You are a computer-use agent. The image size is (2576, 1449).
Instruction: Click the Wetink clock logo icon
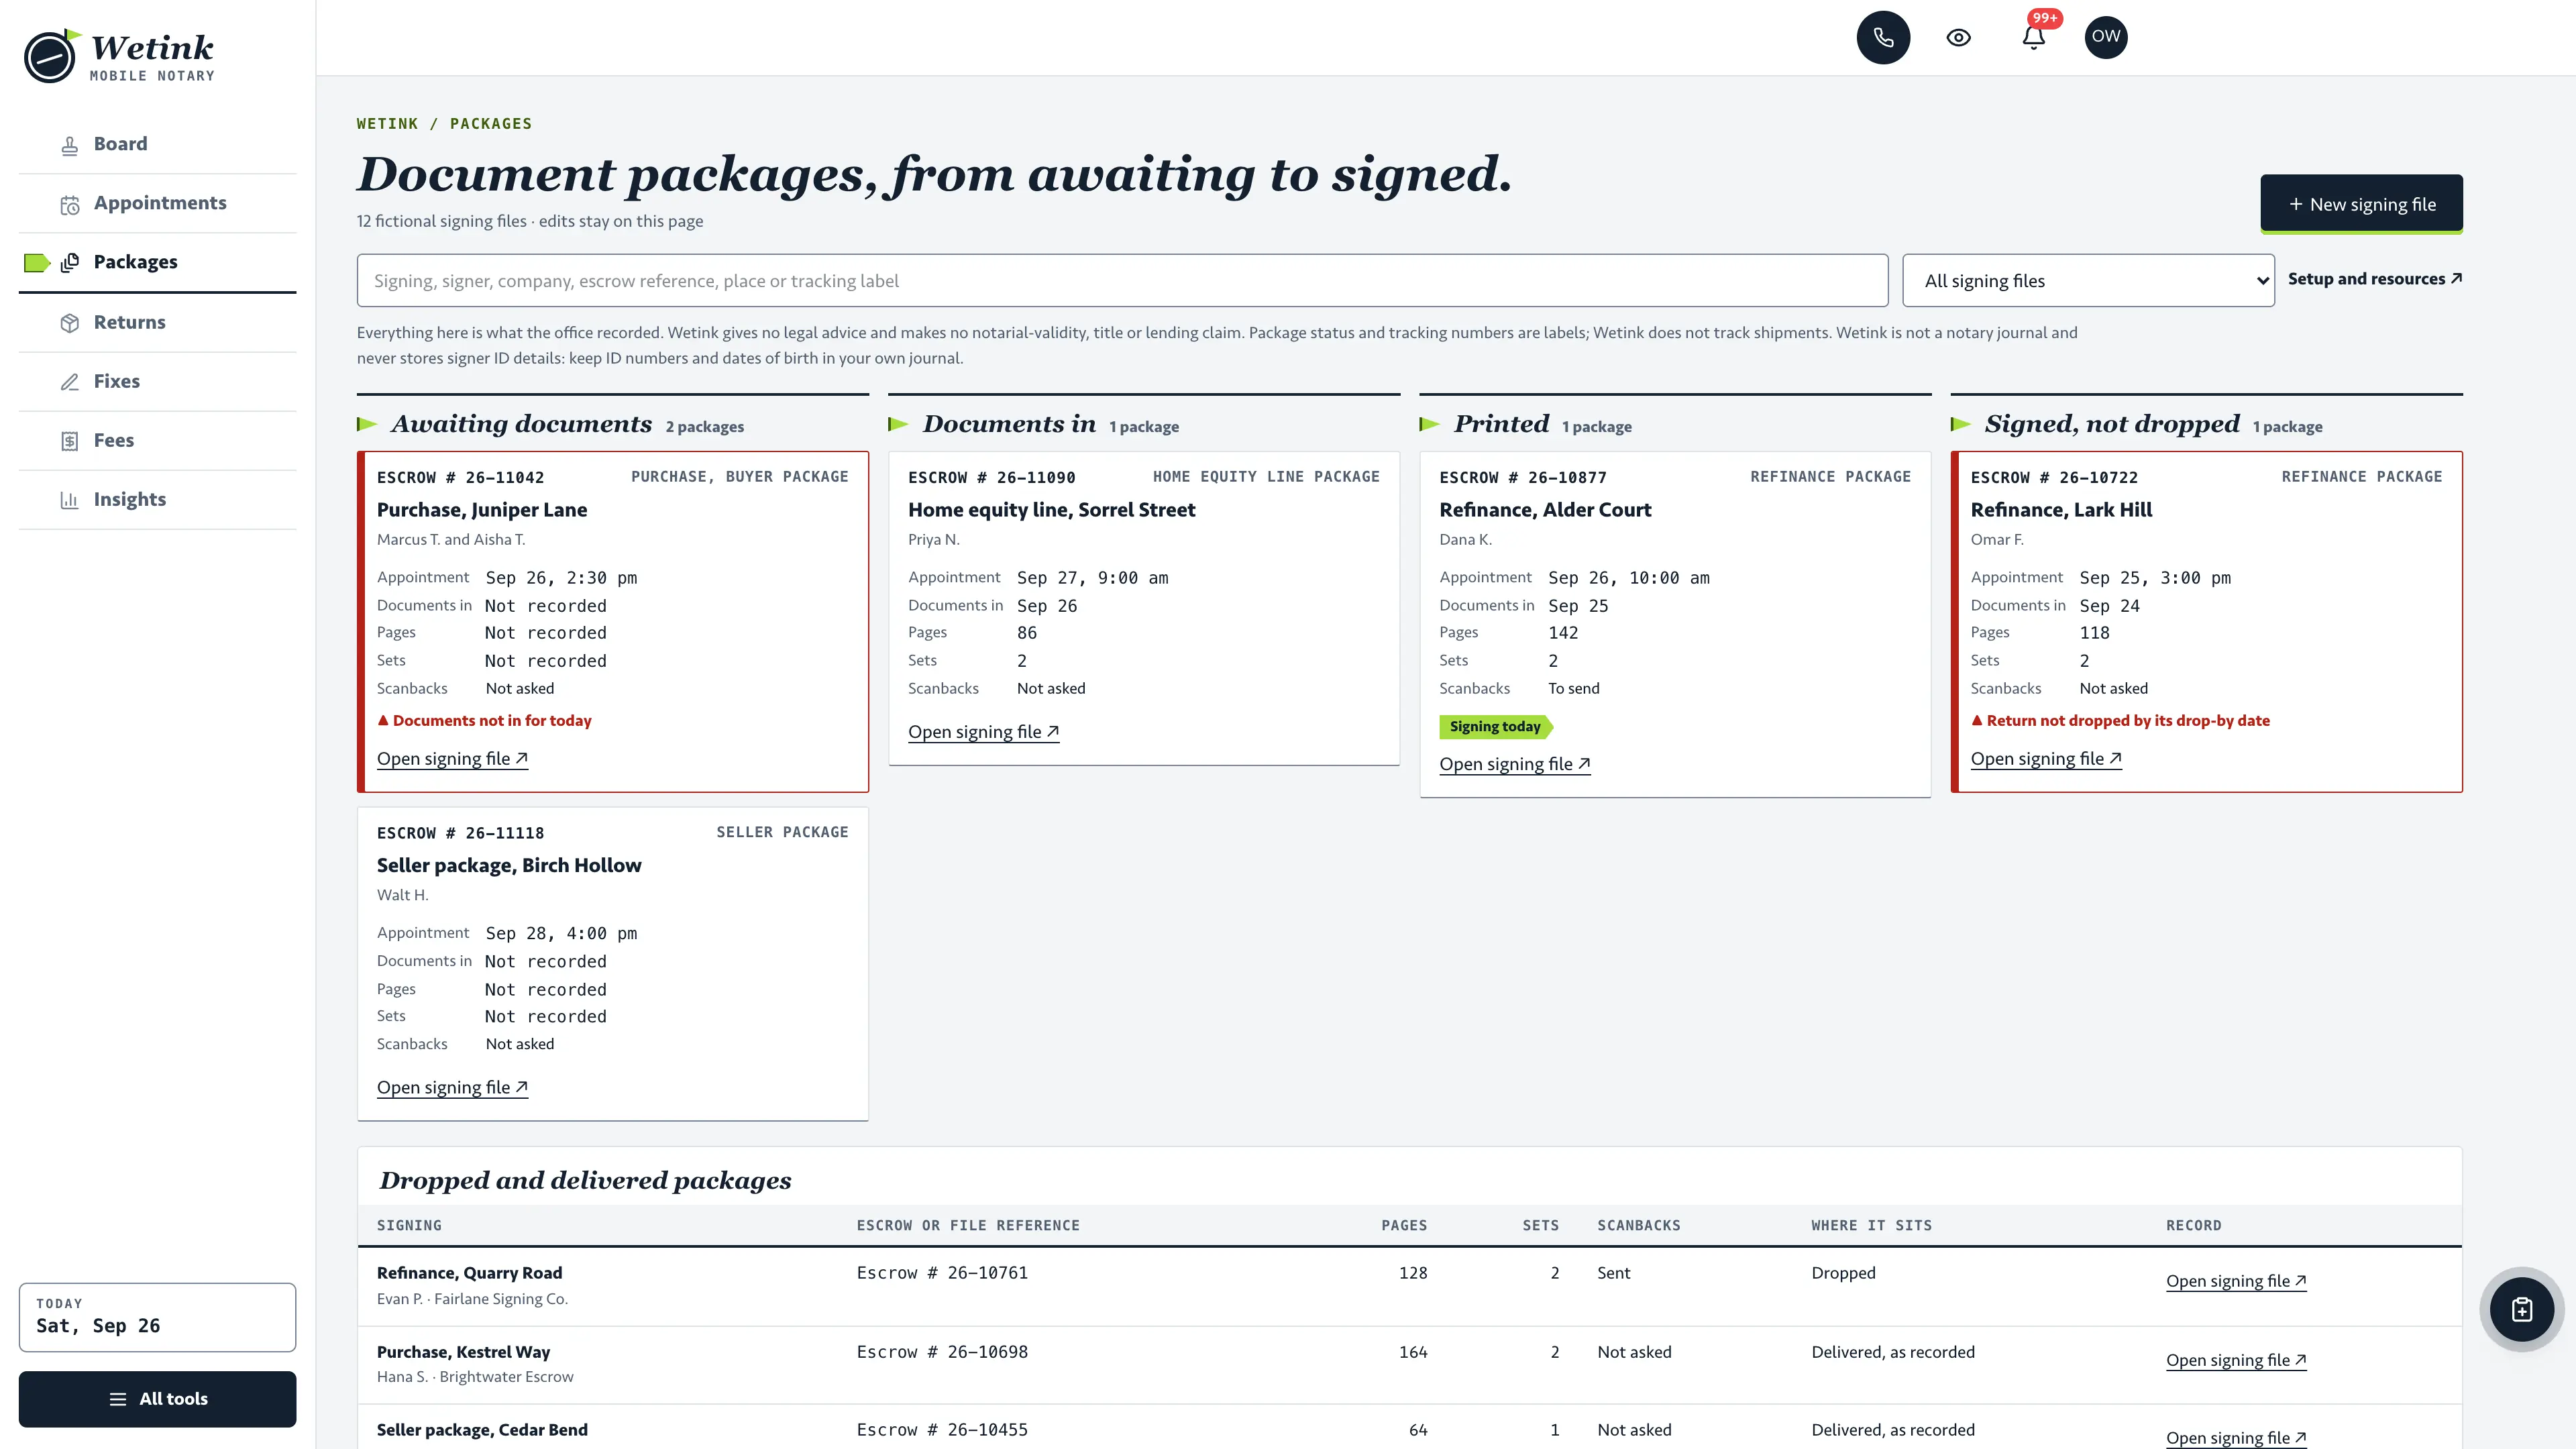[x=50, y=57]
